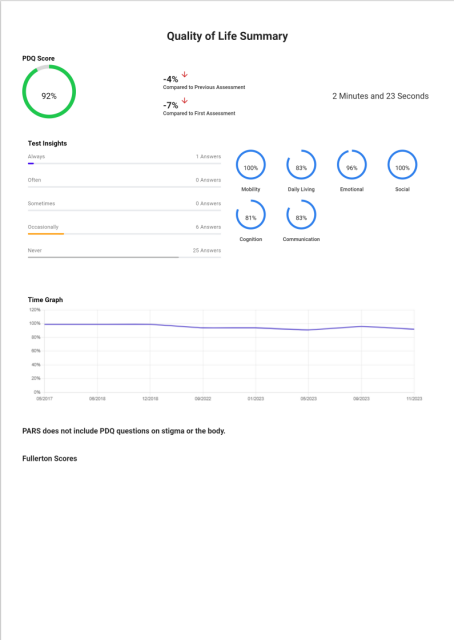This screenshot has height=640, width=454.
Task: Select the Cognition 81% circle gauge
Action: pyautogui.click(x=251, y=215)
